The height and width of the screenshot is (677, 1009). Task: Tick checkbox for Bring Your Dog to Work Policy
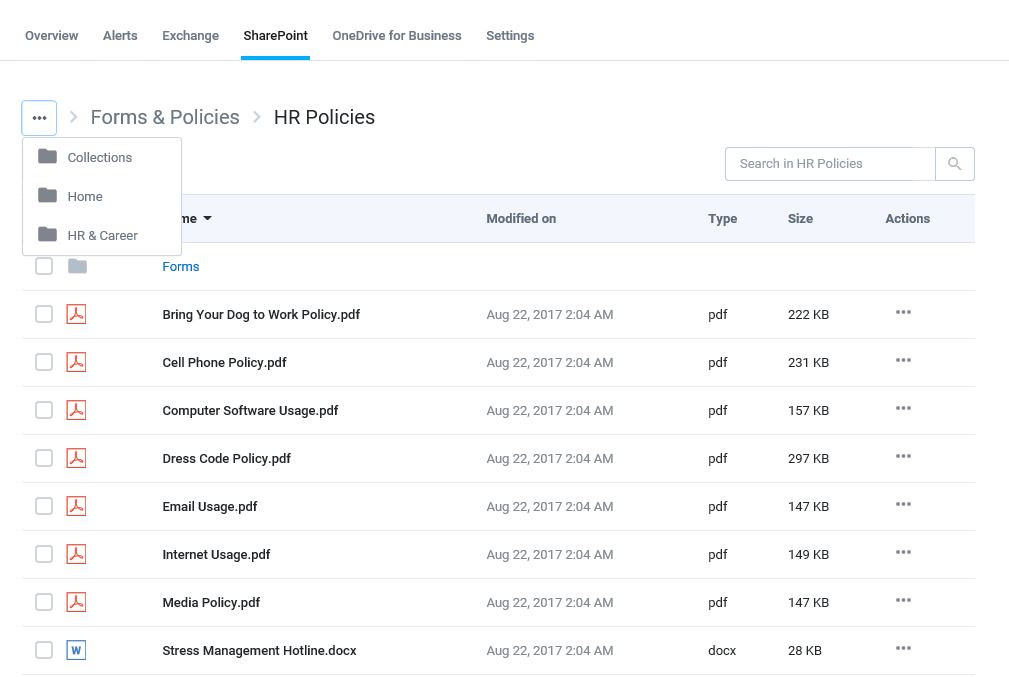[44, 314]
